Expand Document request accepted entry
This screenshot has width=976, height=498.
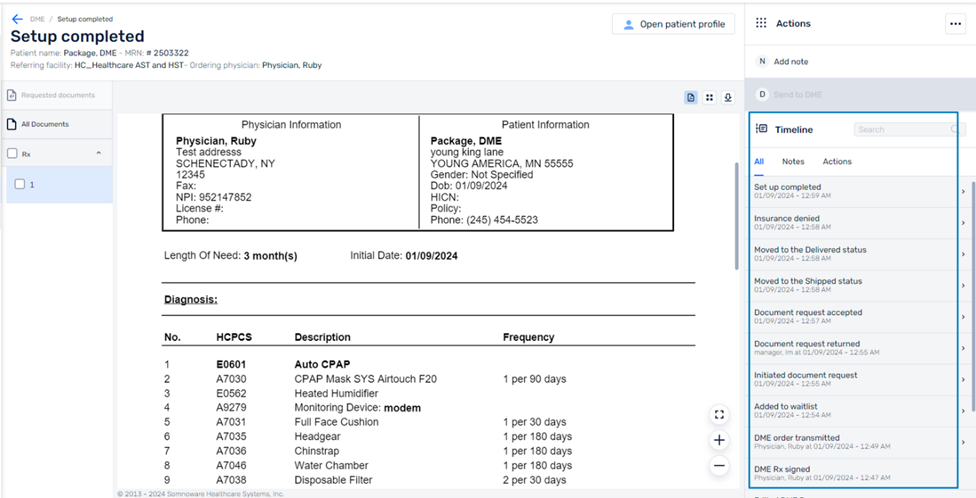pos(963,317)
